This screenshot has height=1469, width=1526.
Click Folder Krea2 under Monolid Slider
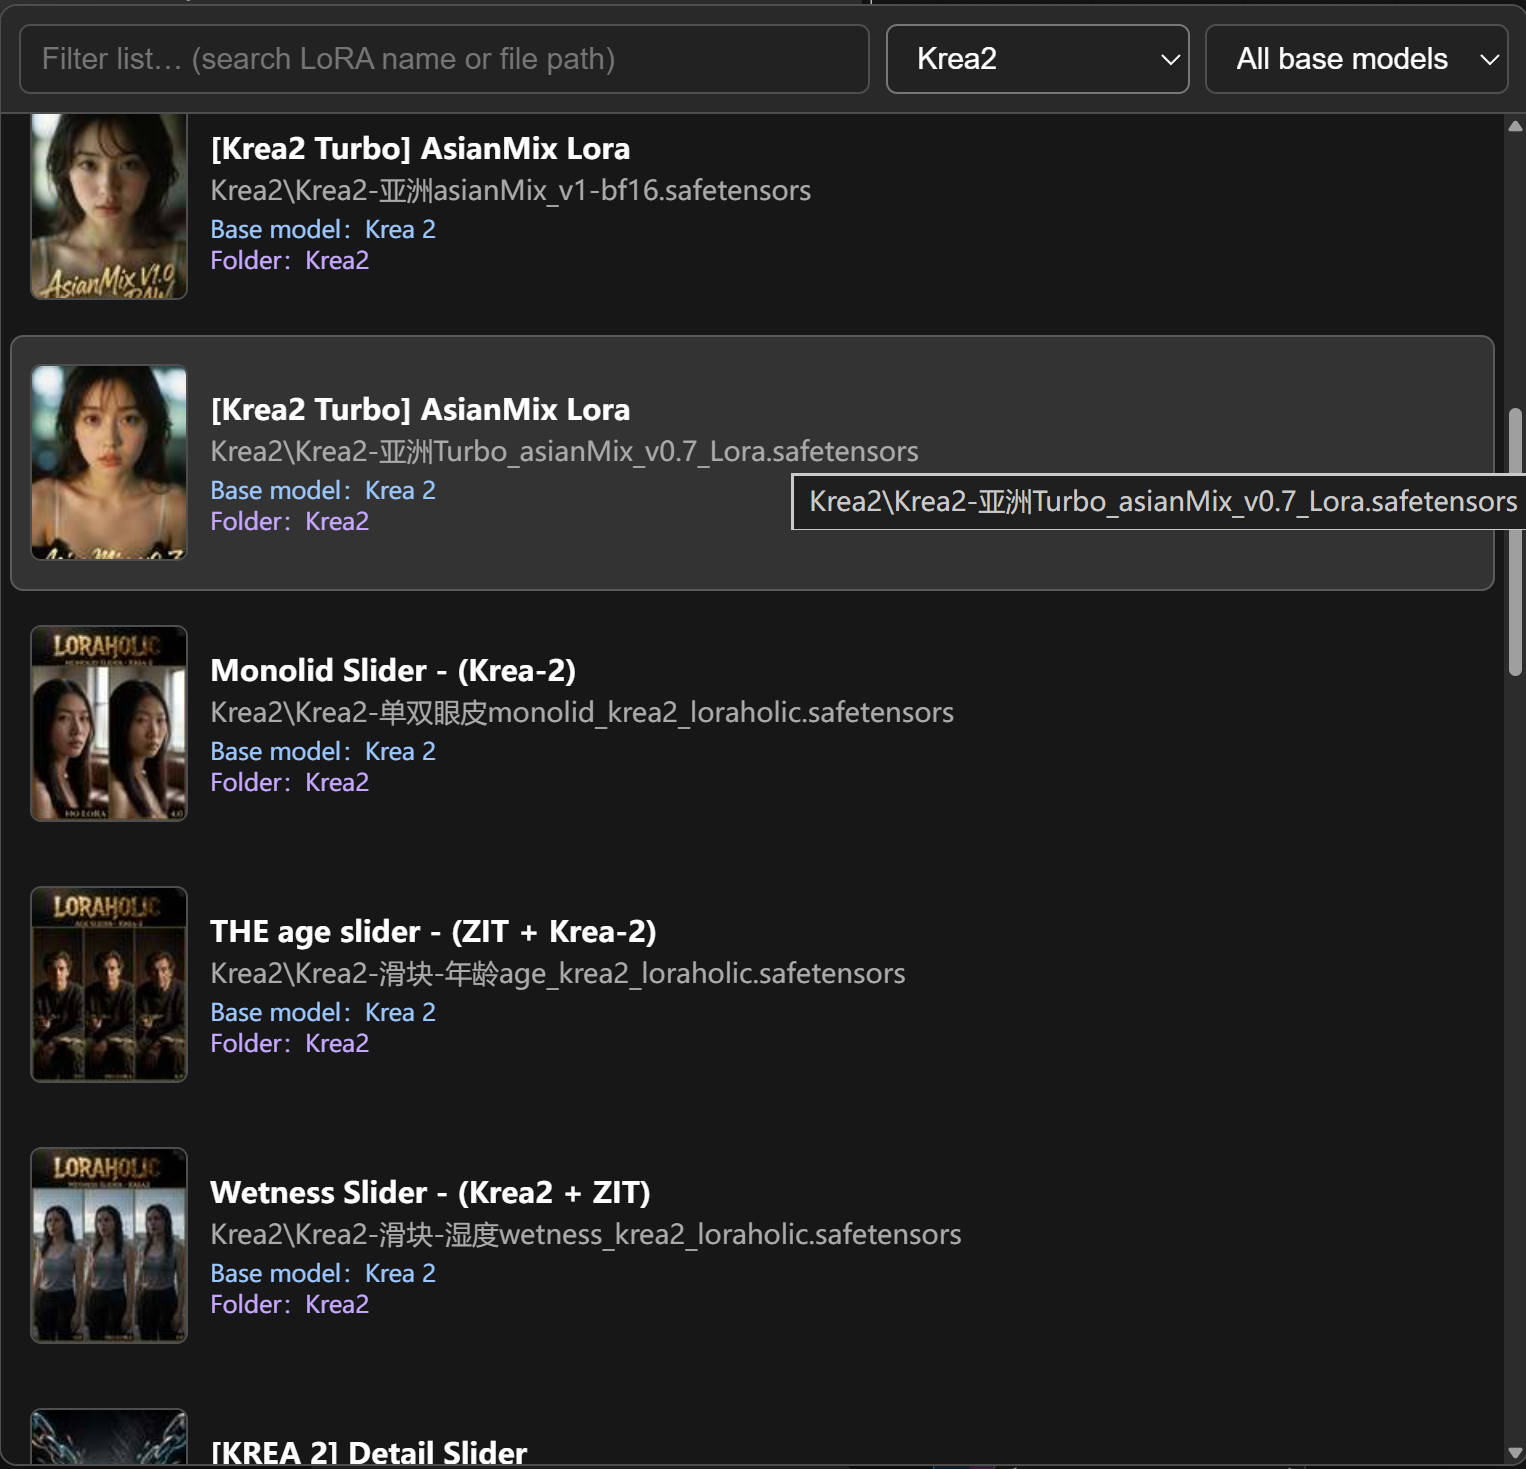[290, 782]
